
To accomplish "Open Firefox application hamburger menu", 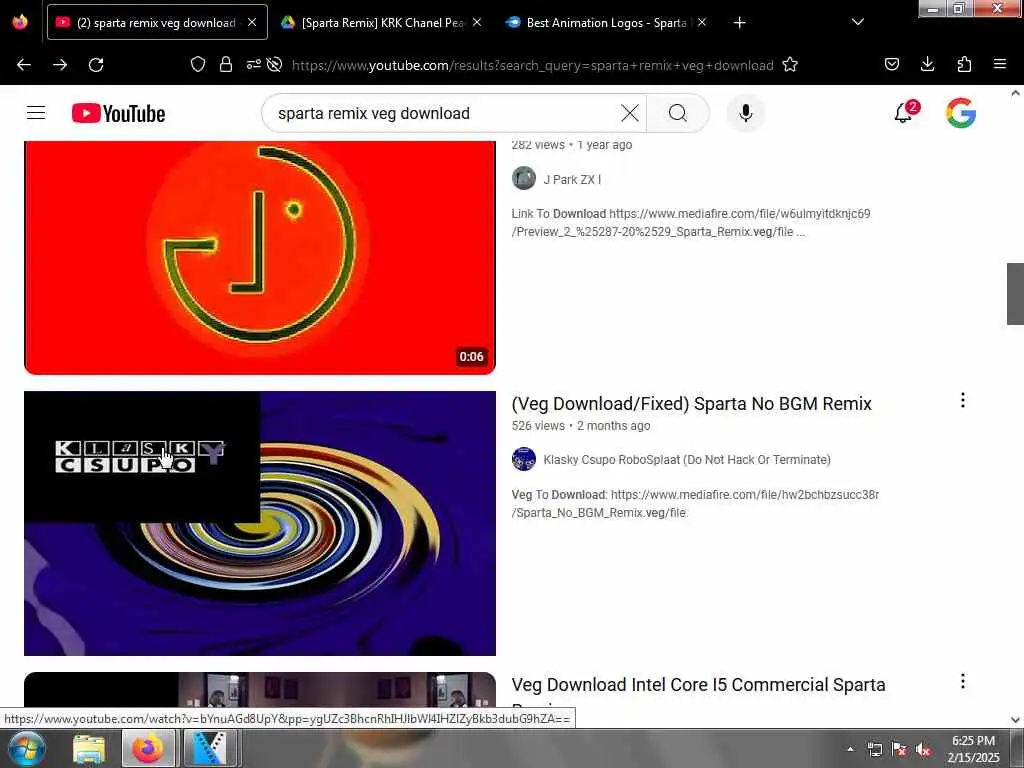I will (x=1000, y=64).
